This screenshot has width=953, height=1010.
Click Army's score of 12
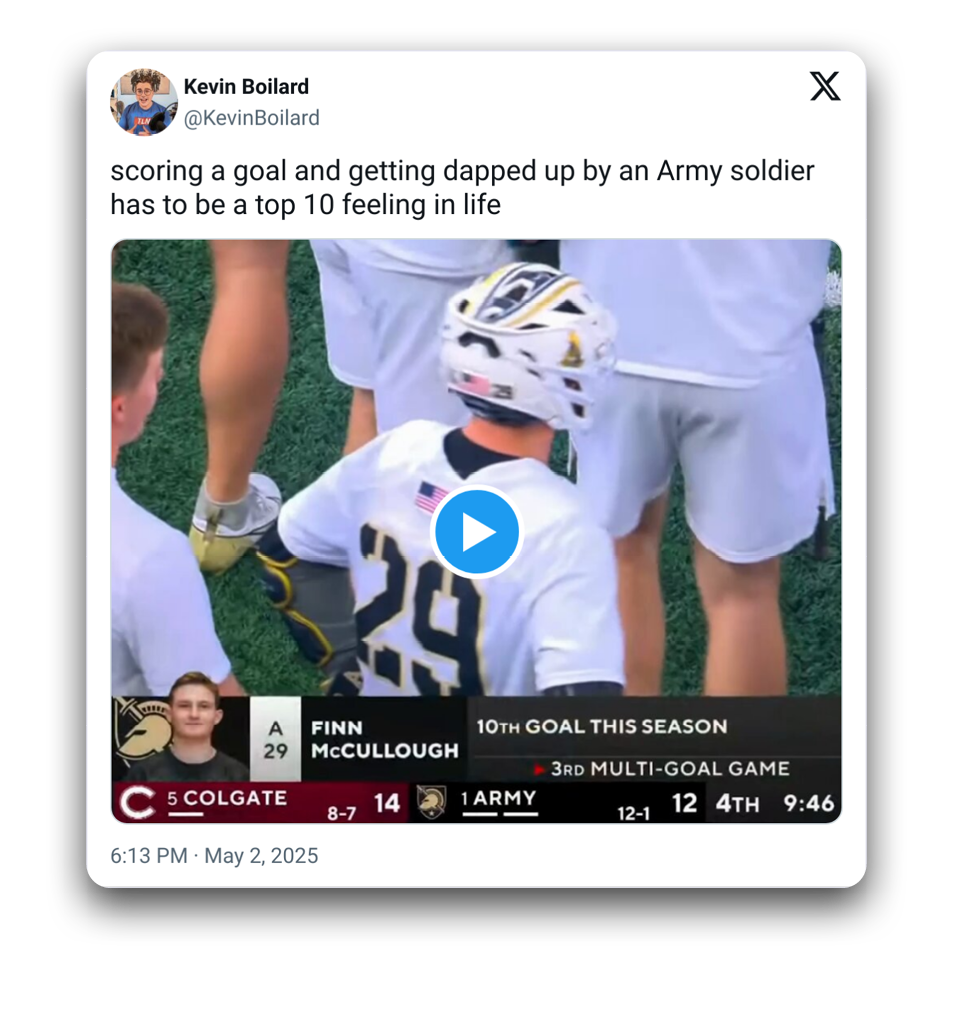[x=684, y=803]
